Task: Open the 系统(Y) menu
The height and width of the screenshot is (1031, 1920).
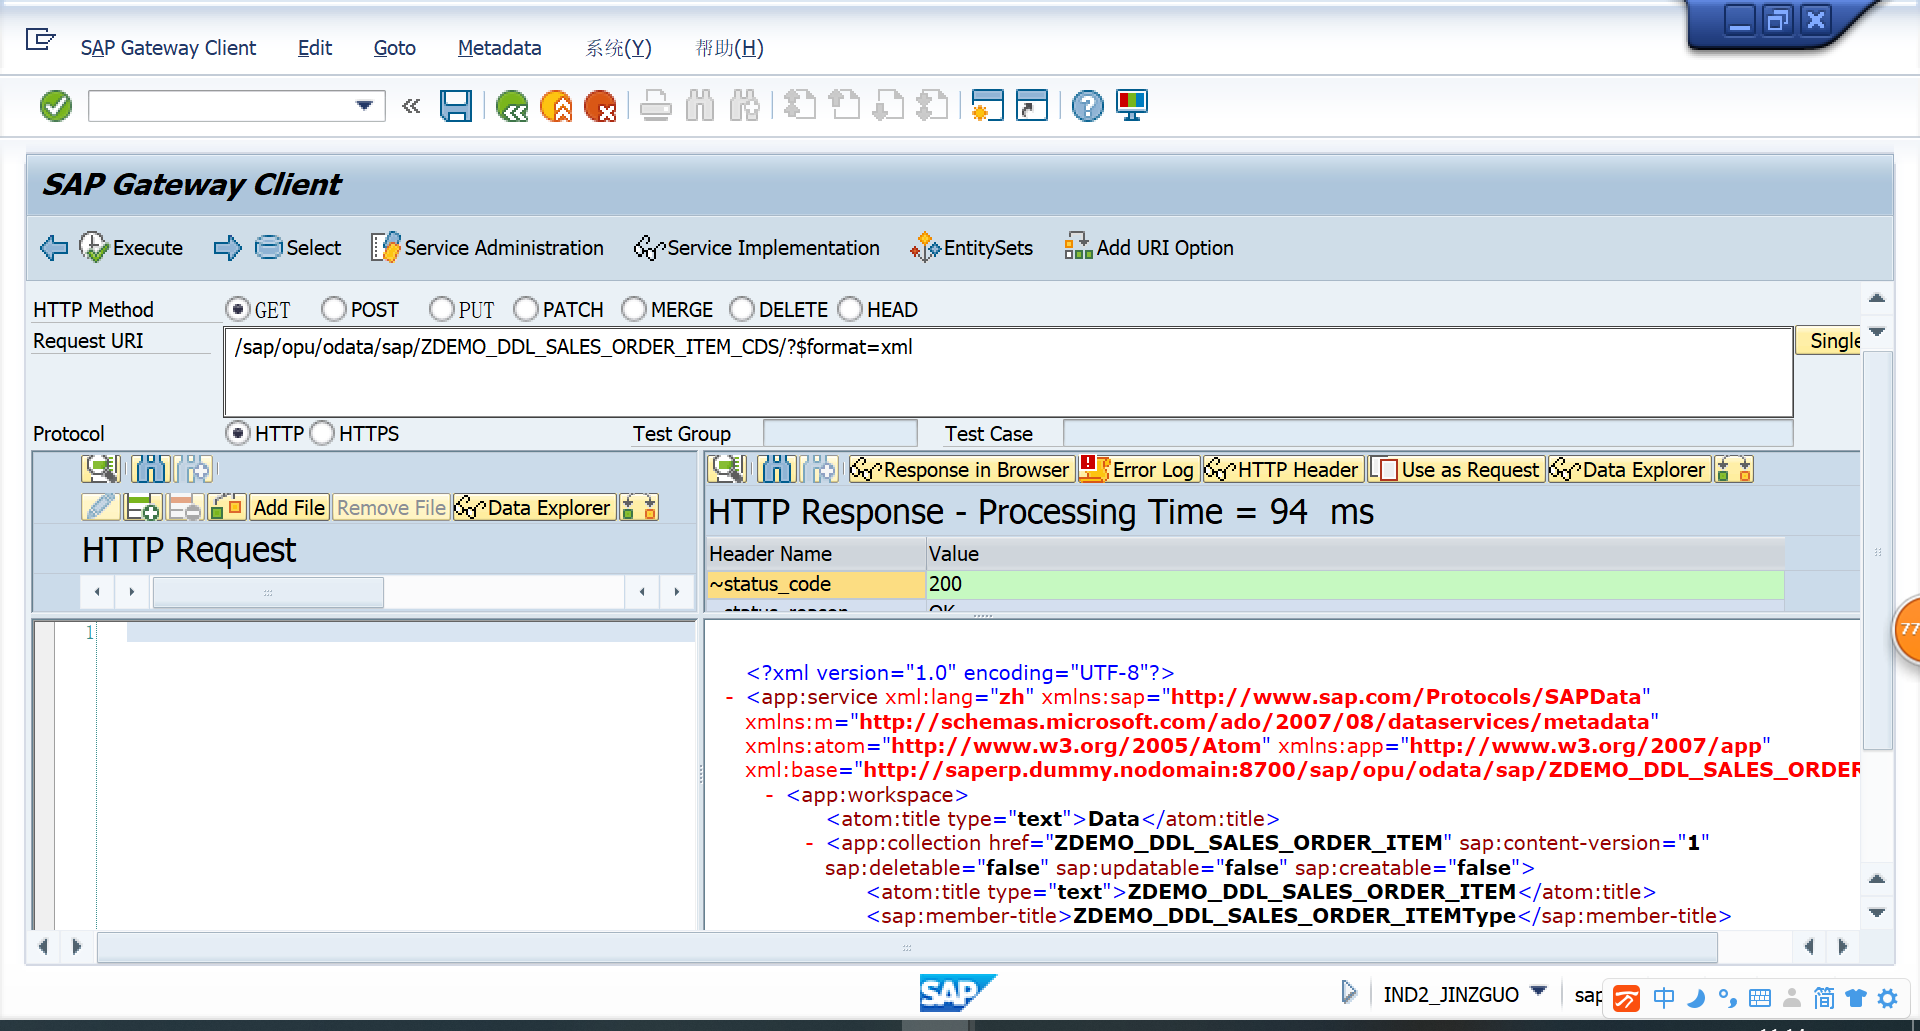Action: coord(618,48)
